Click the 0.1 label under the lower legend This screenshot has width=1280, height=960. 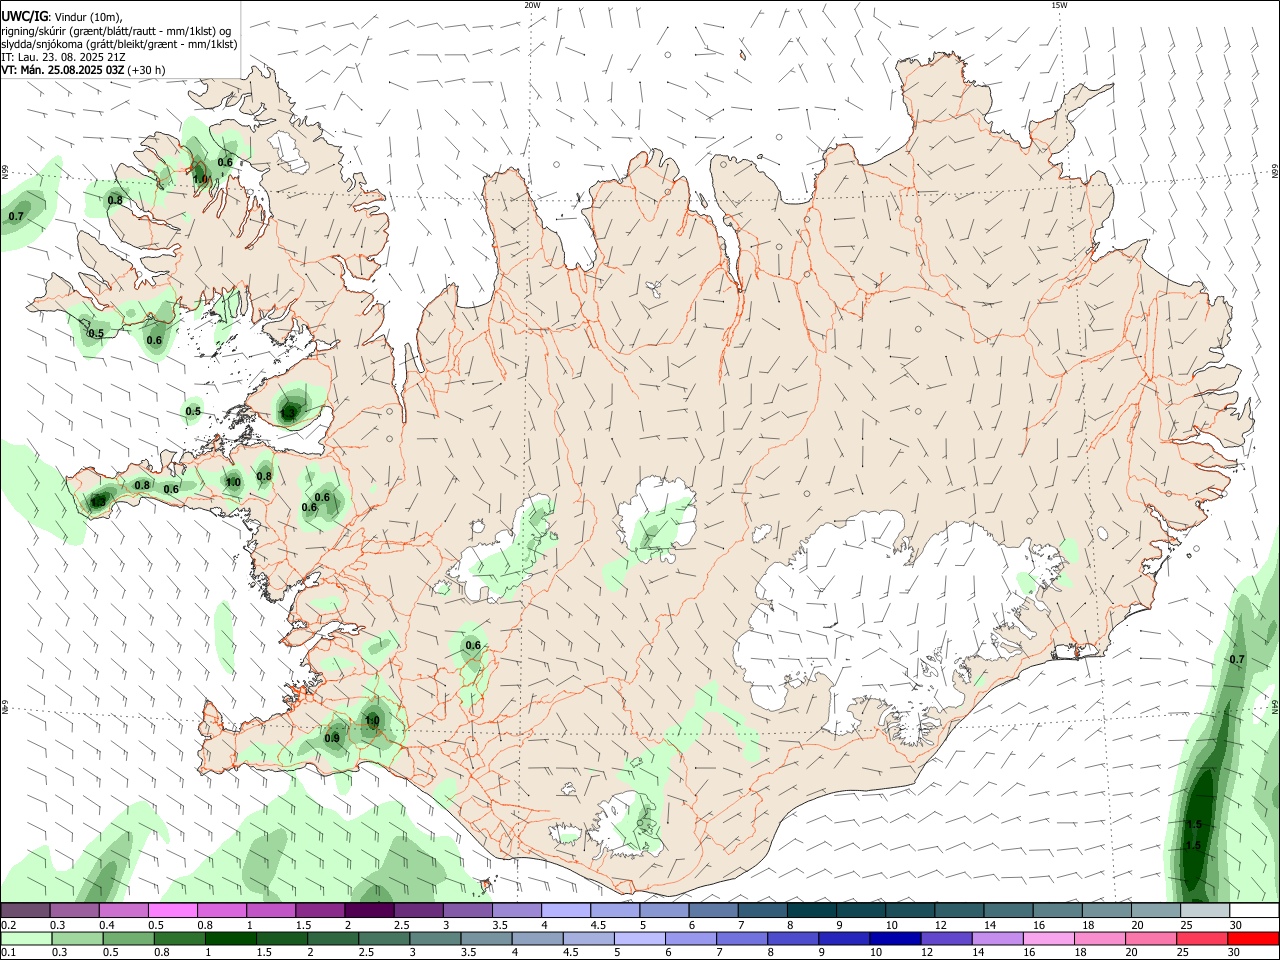[x=8, y=953]
